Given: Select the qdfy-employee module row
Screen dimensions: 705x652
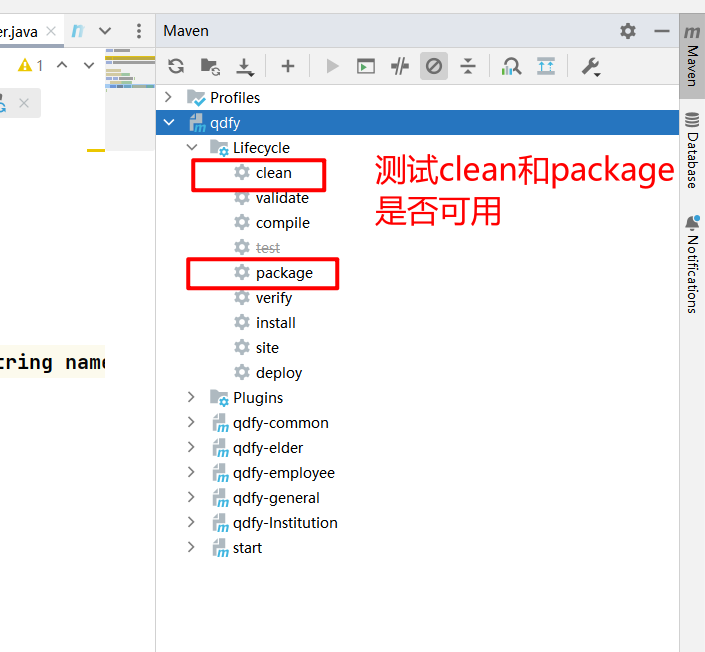Looking at the screenshot, I should (x=417, y=473).
